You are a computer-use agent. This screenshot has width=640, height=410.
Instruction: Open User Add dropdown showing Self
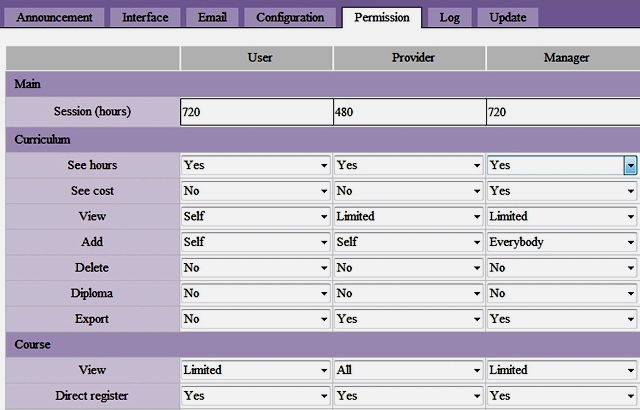[x=256, y=242]
